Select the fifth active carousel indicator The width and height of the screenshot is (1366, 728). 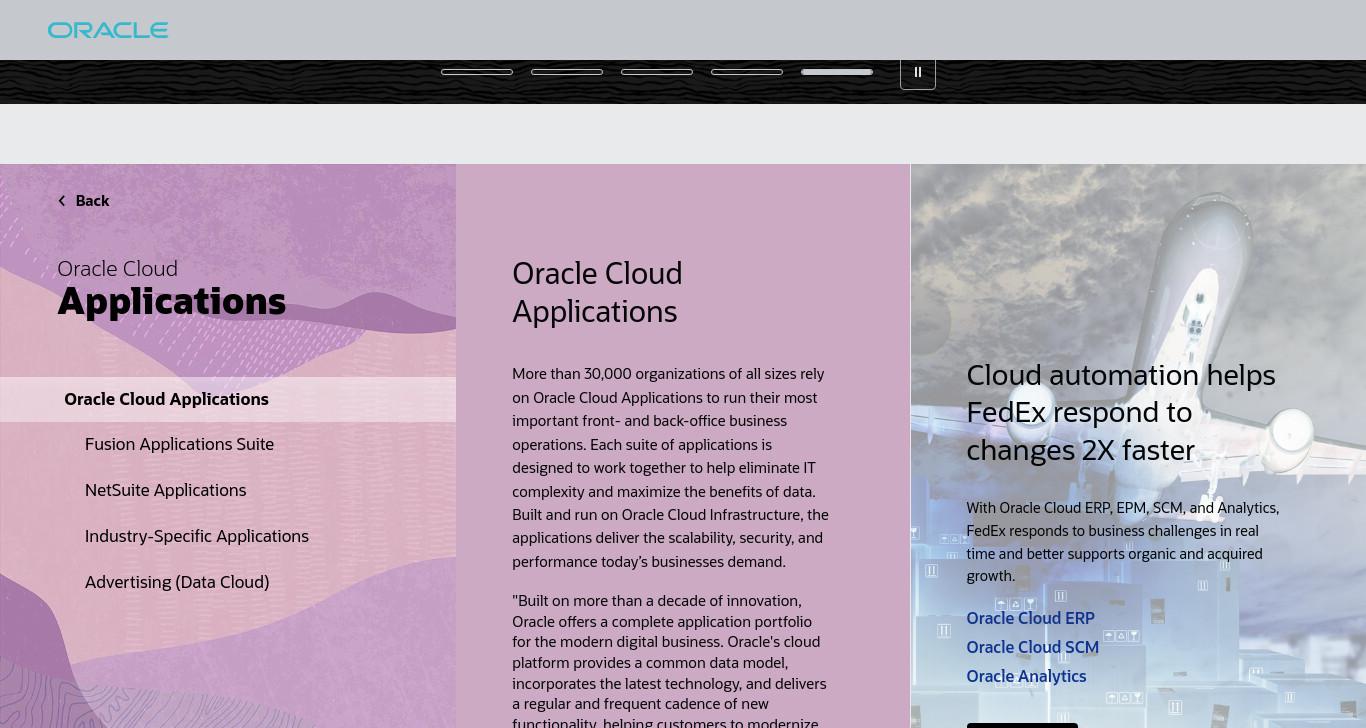tap(837, 72)
